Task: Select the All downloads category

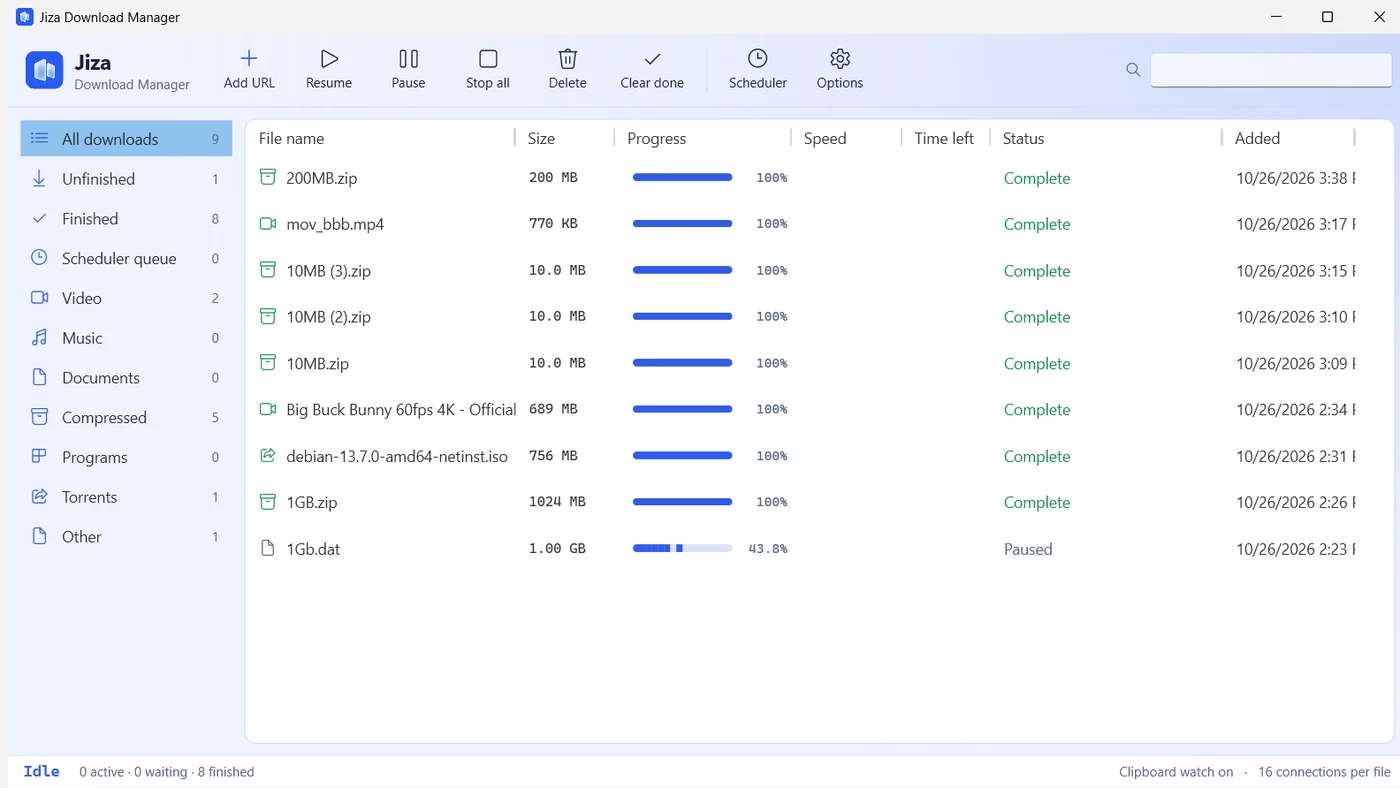Action: 126,139
